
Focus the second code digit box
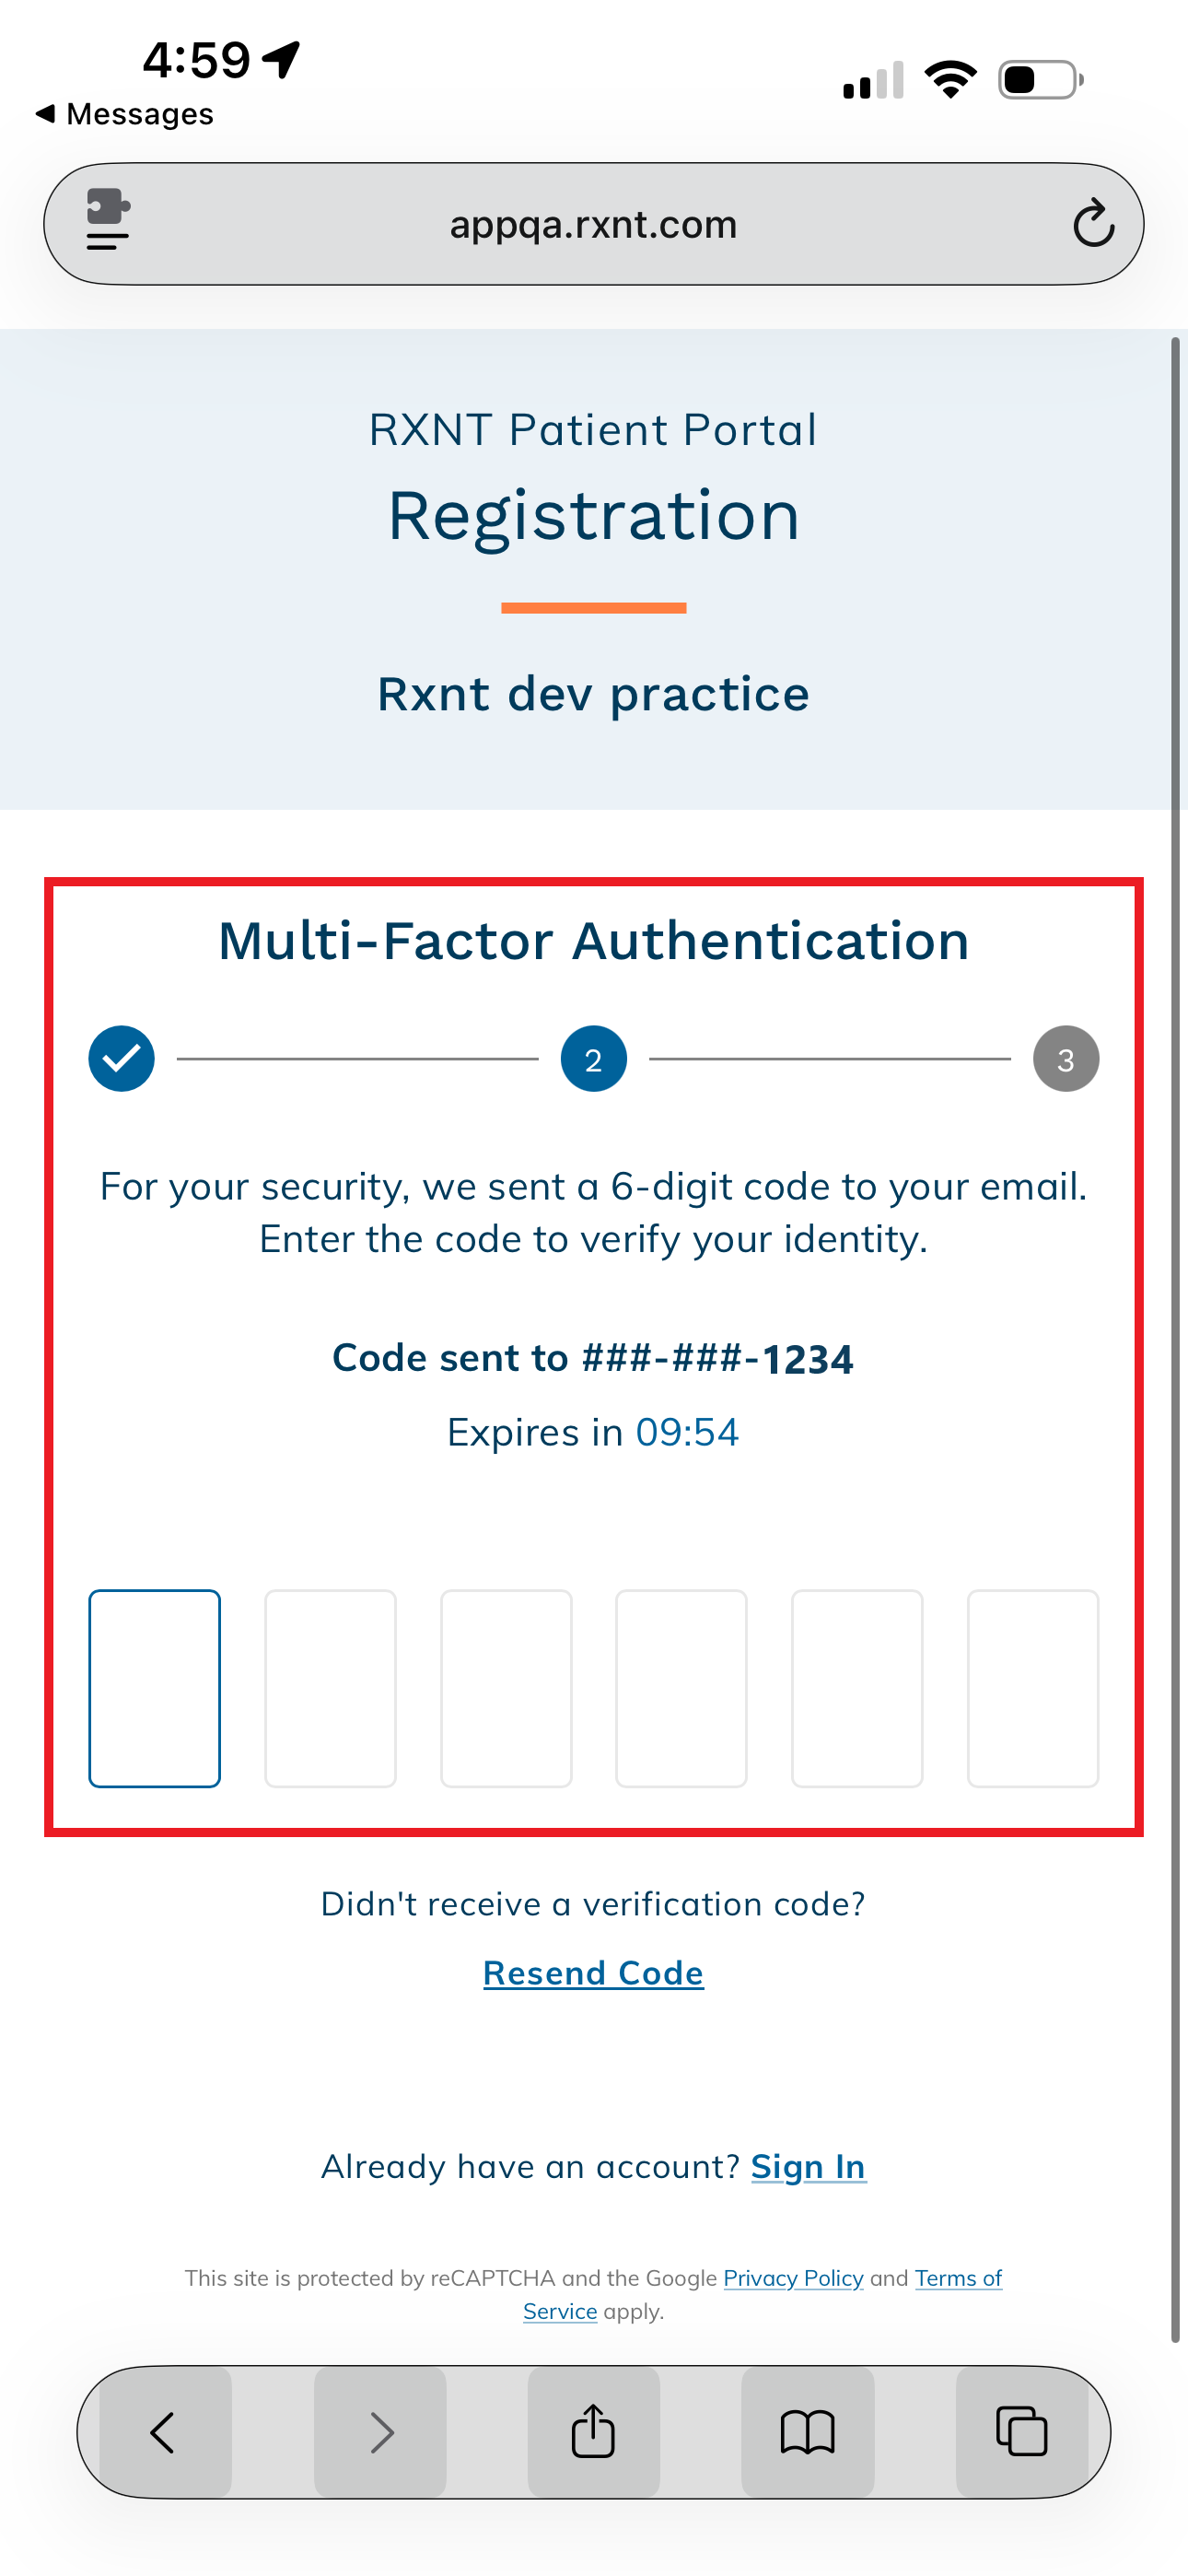click(x=330, y=1688)
